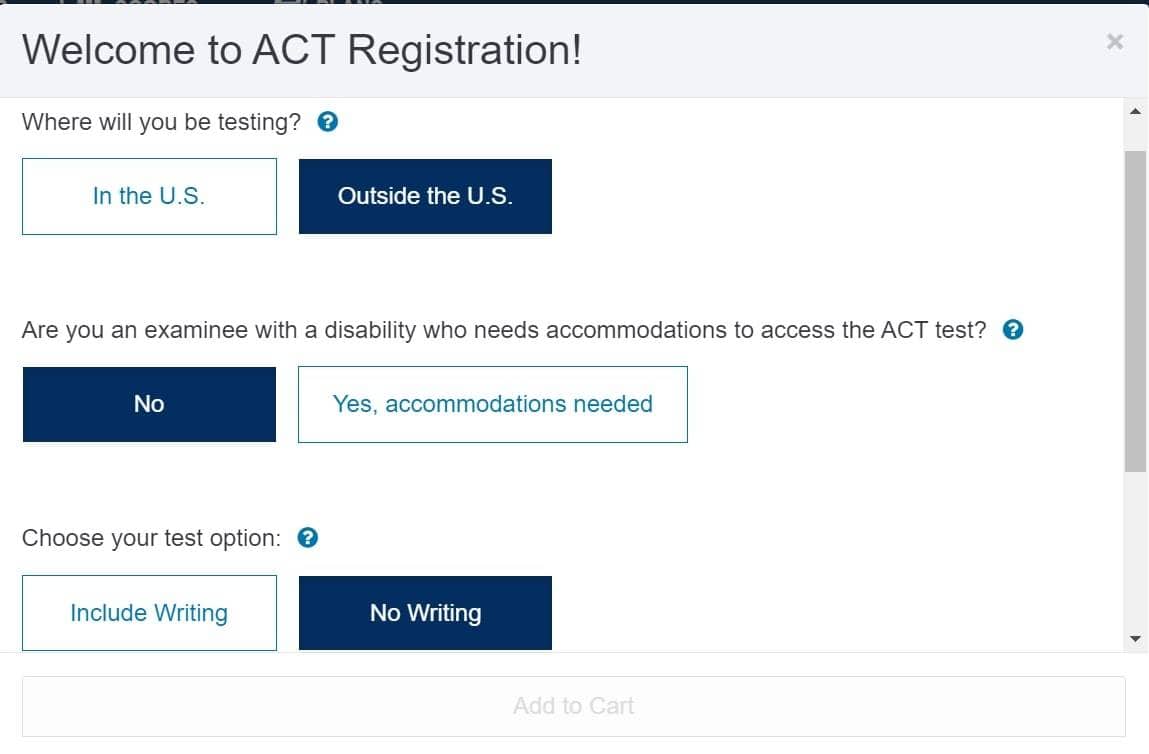Dismiss the registration dialog with the X
The width and height of the screenshot is (1149, 754).
point(1114,42)
